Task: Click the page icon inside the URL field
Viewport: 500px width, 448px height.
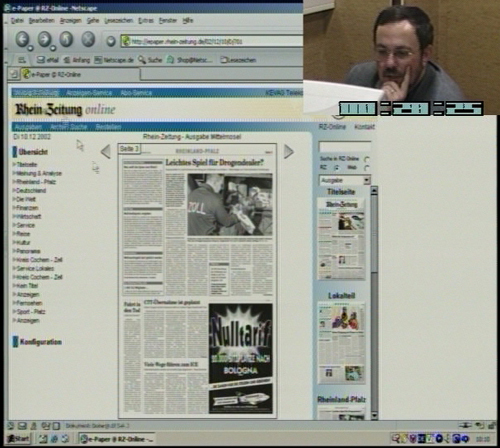Action: click(126, 41)
